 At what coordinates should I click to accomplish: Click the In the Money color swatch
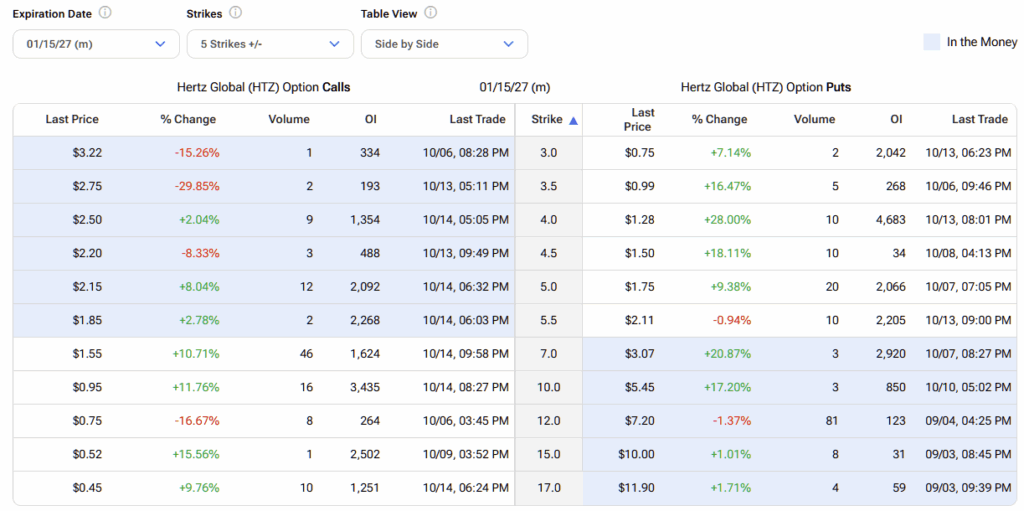[931, 42]
